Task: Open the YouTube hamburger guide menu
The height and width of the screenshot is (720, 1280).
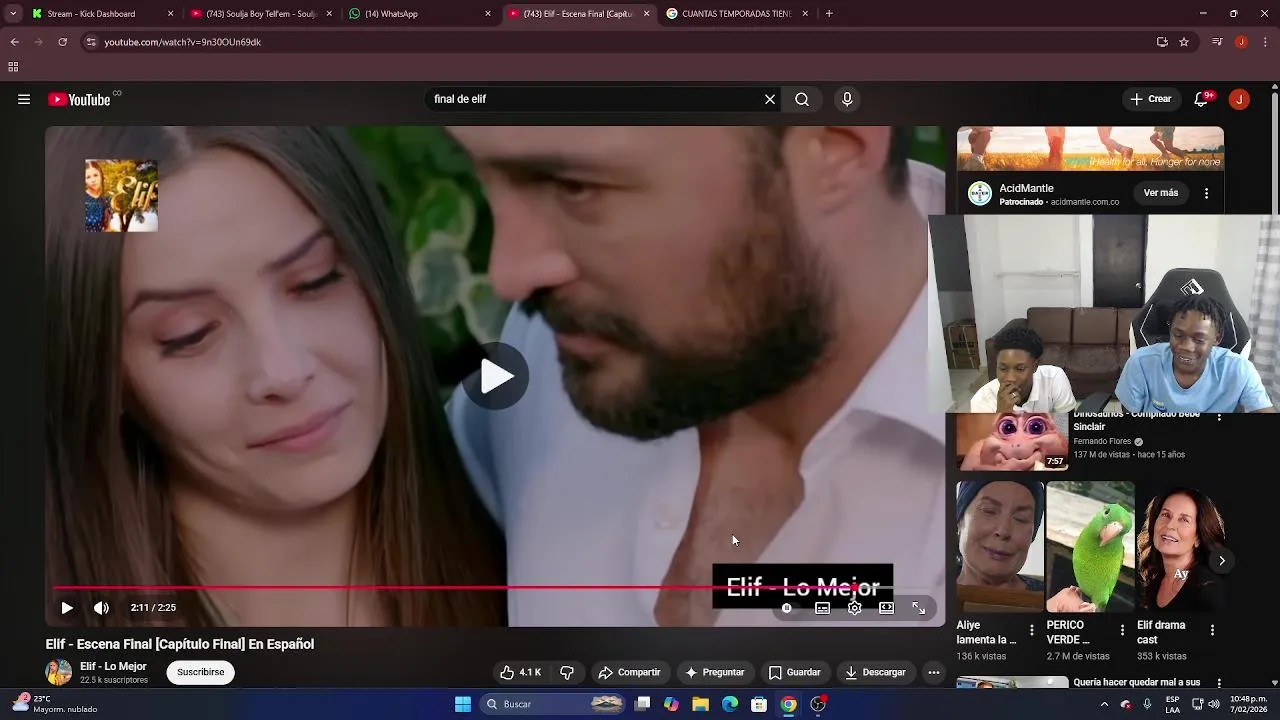Action: 24,99
